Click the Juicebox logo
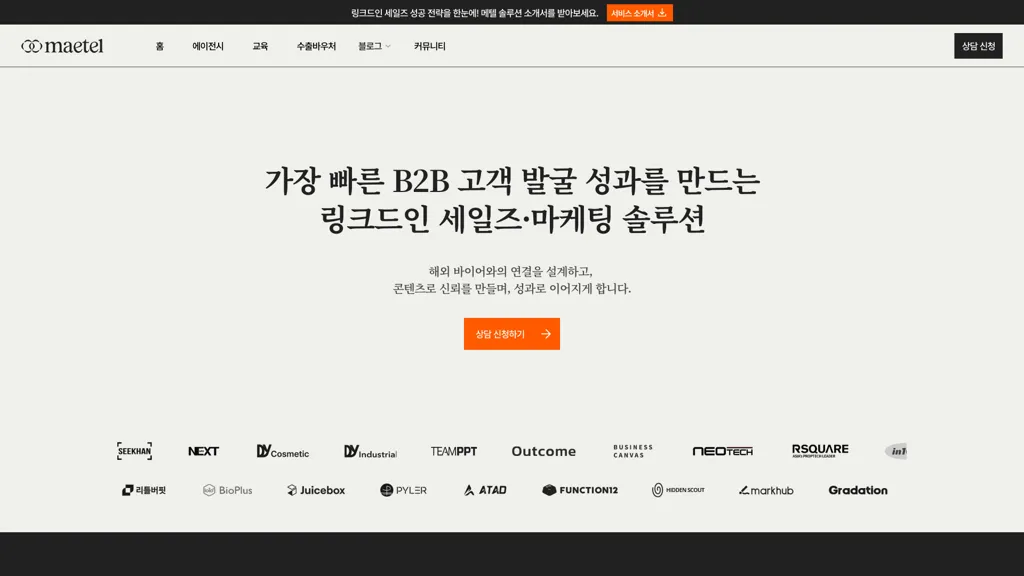Screen dimensions: 1024x576 point(316,490)
